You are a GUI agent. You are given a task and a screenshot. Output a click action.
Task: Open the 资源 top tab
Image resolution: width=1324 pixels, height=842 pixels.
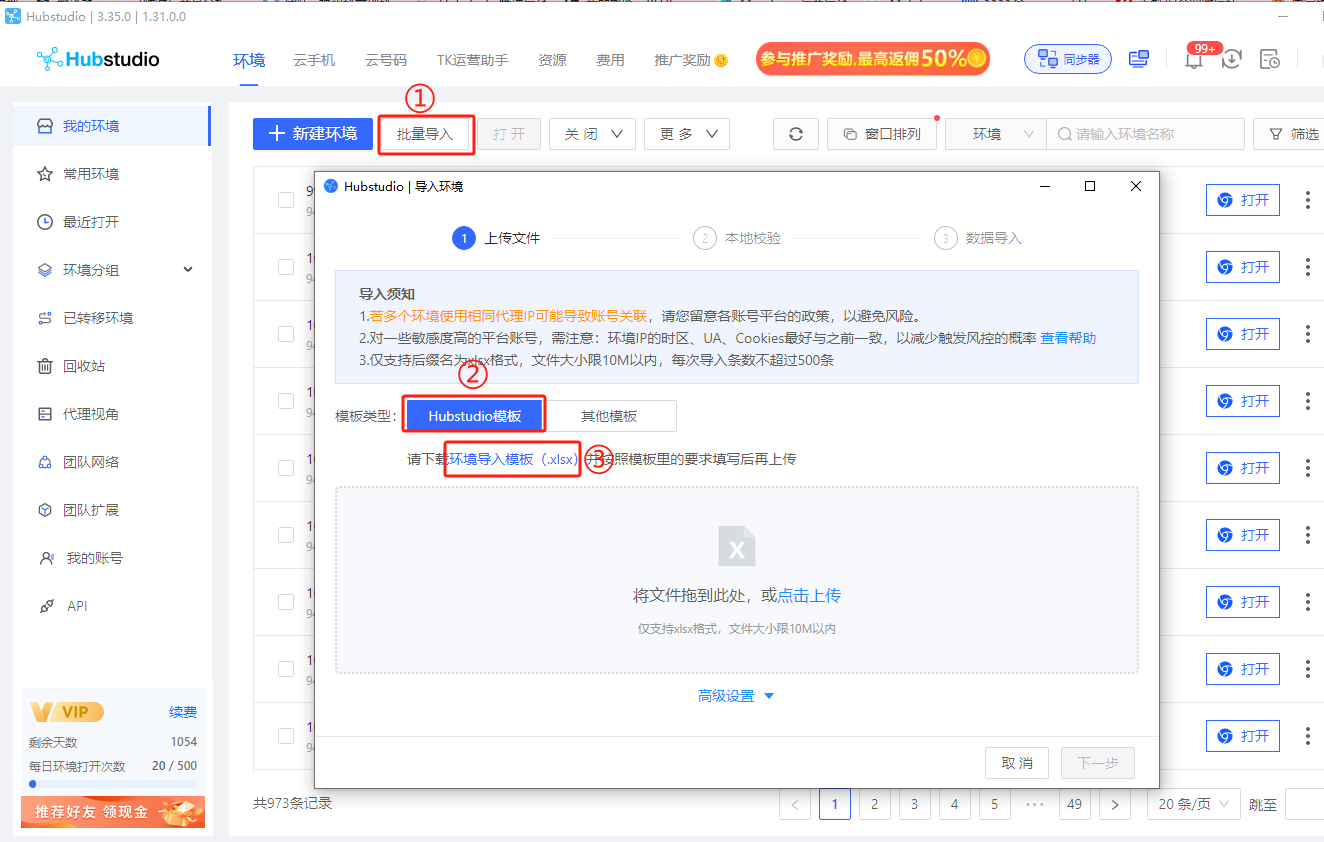pos(552,60)
